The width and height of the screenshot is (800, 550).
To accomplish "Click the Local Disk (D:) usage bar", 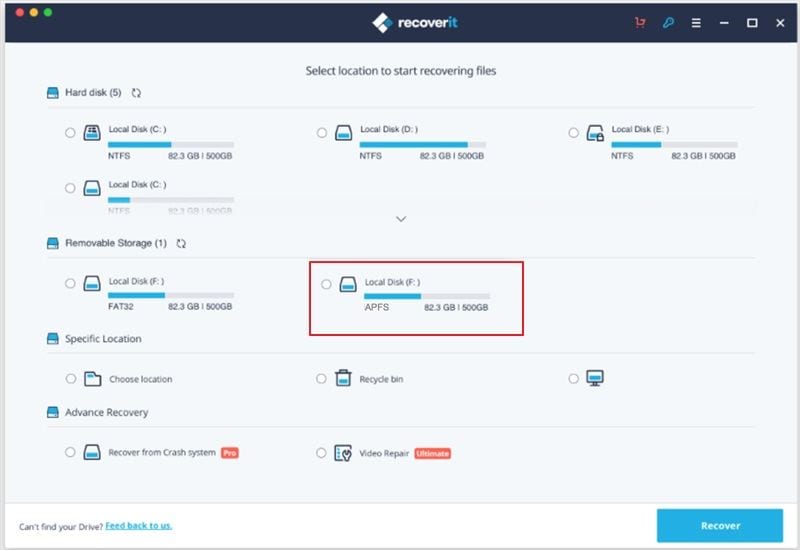I will (x=422, y=145).
